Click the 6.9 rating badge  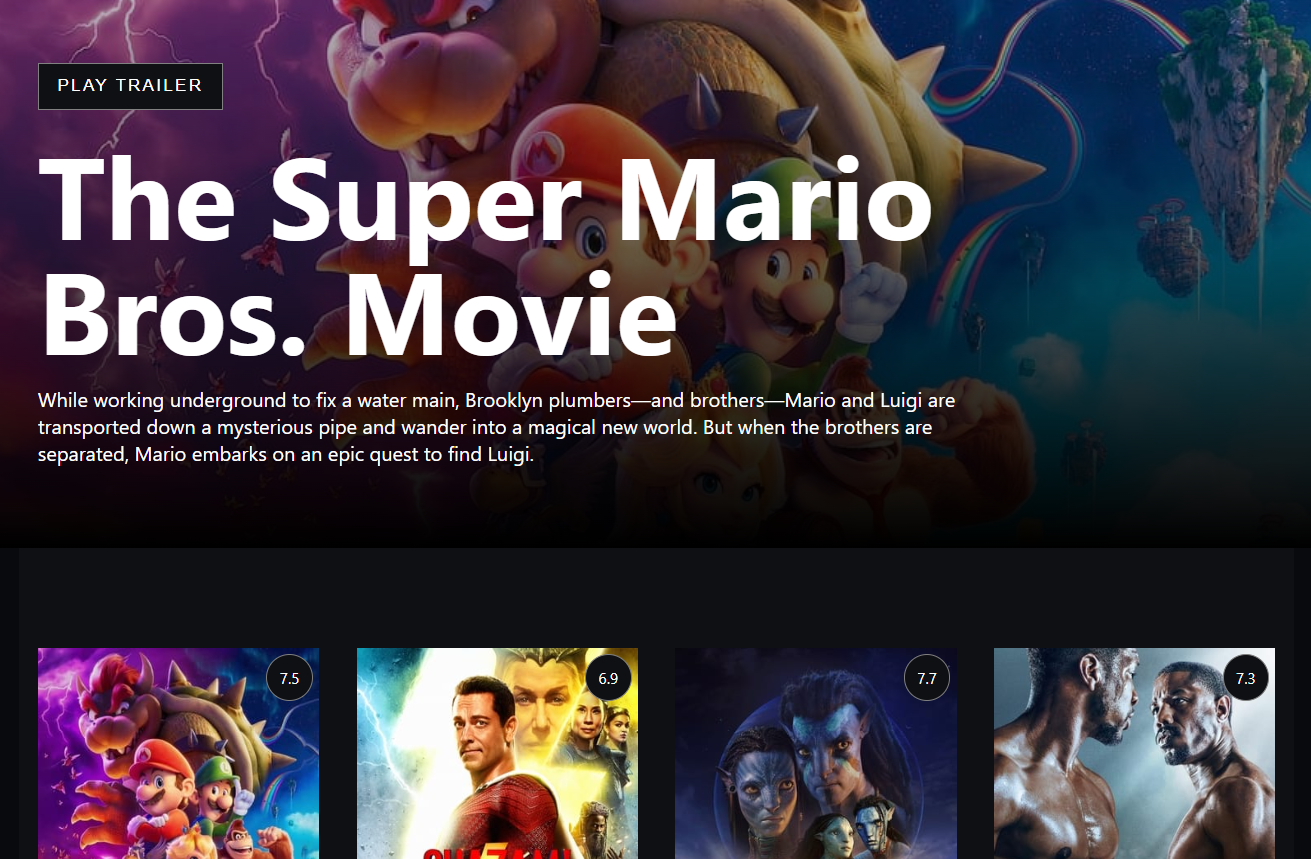click(x=608, y=678)
